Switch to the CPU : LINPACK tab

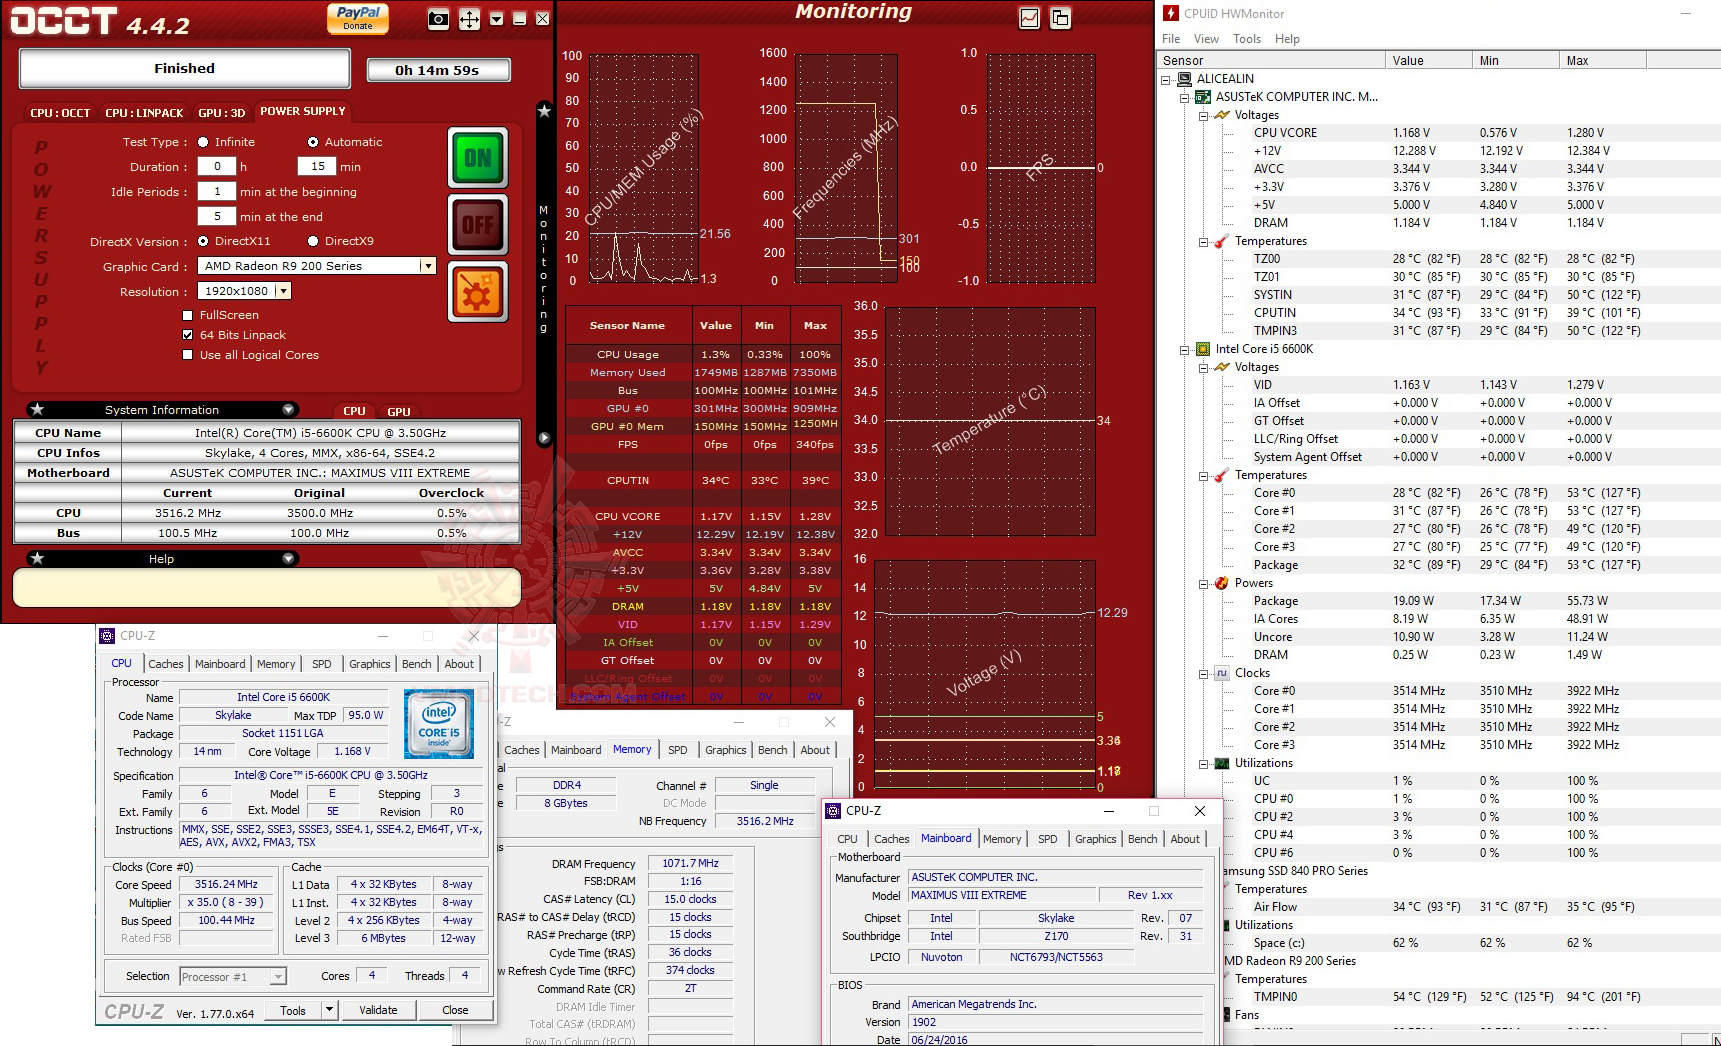click(x=145, y=113)
